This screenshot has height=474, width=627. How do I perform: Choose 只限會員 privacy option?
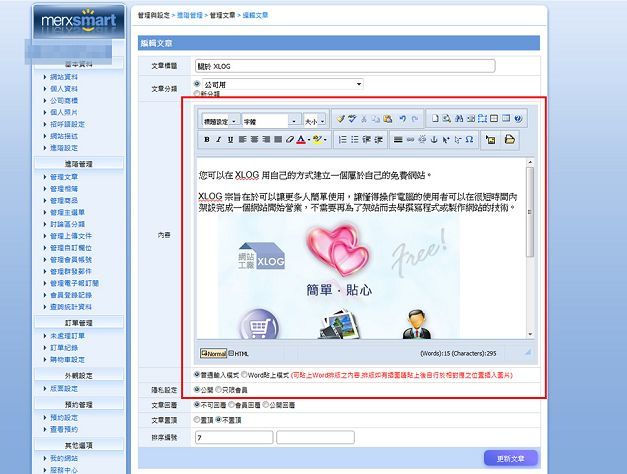point(221,388)
